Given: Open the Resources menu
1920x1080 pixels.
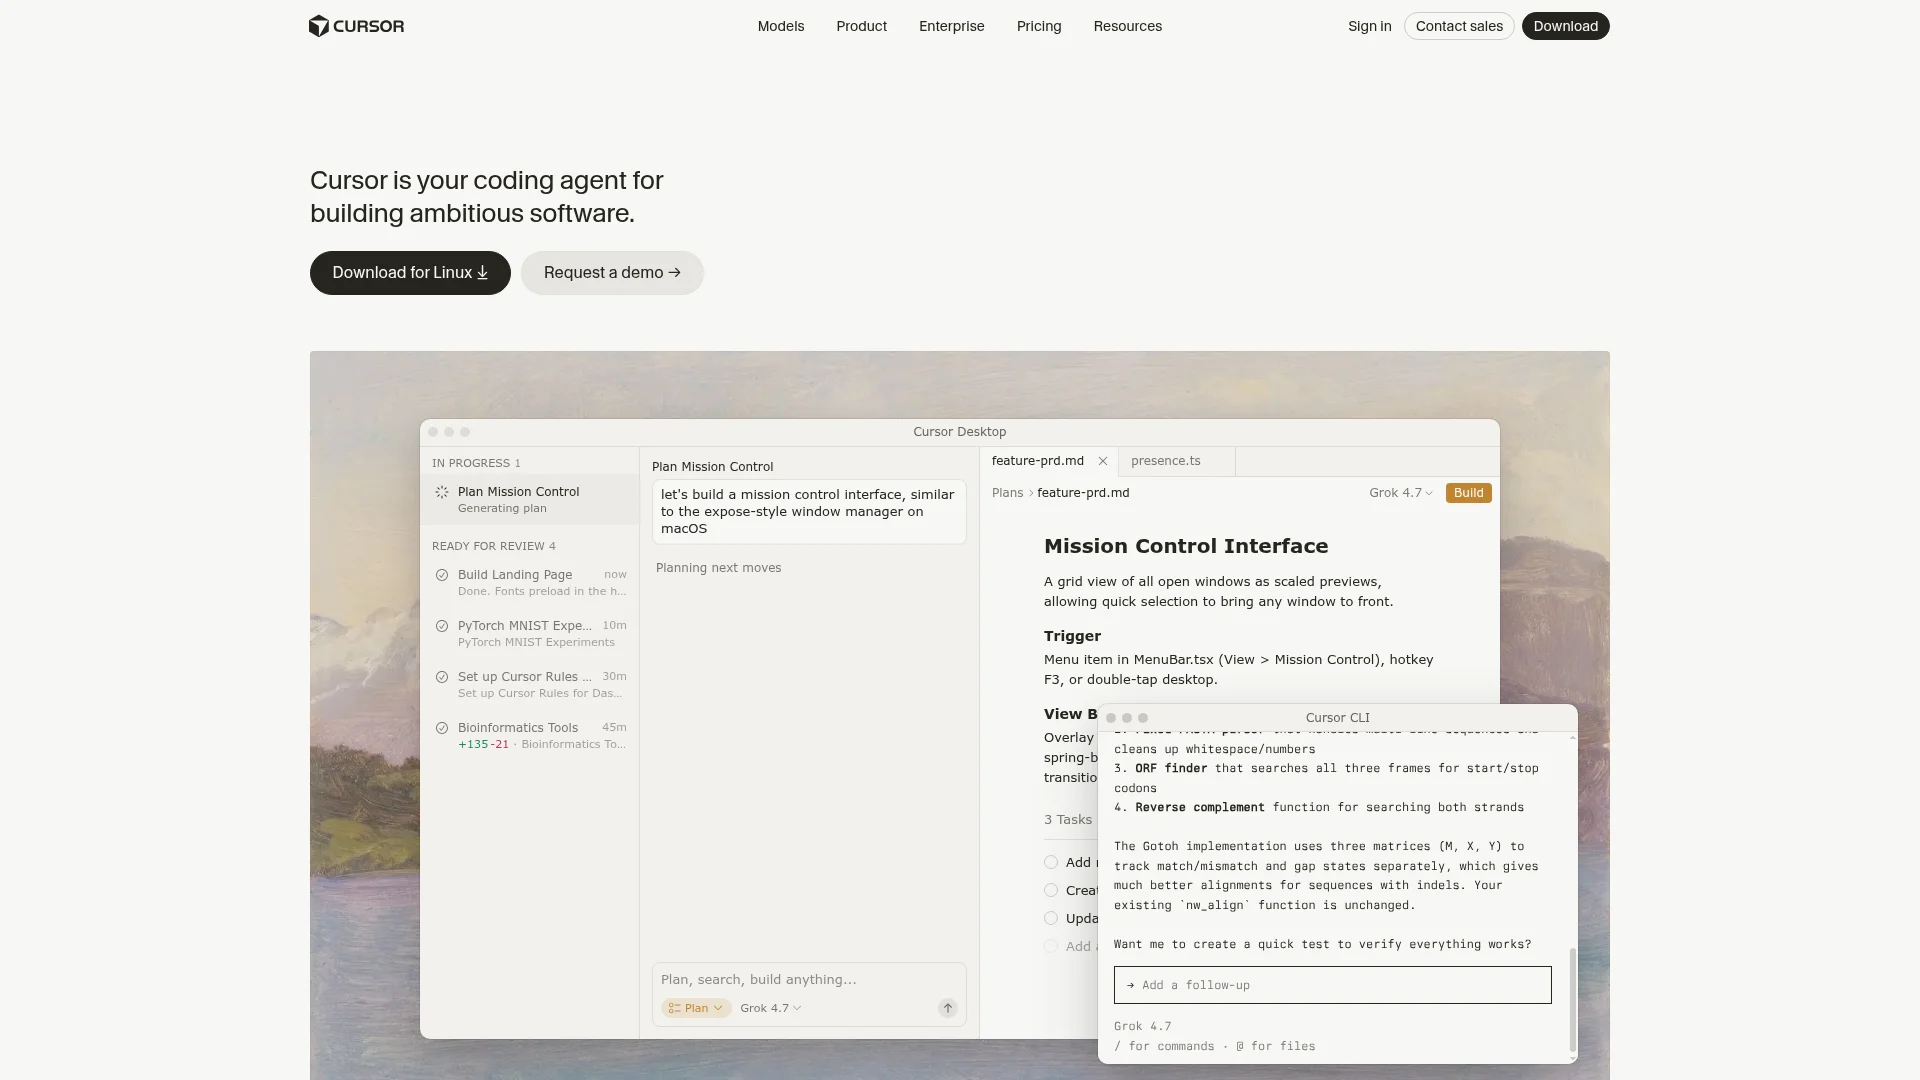Looking at the screenshot, I should click(1127, 26).
